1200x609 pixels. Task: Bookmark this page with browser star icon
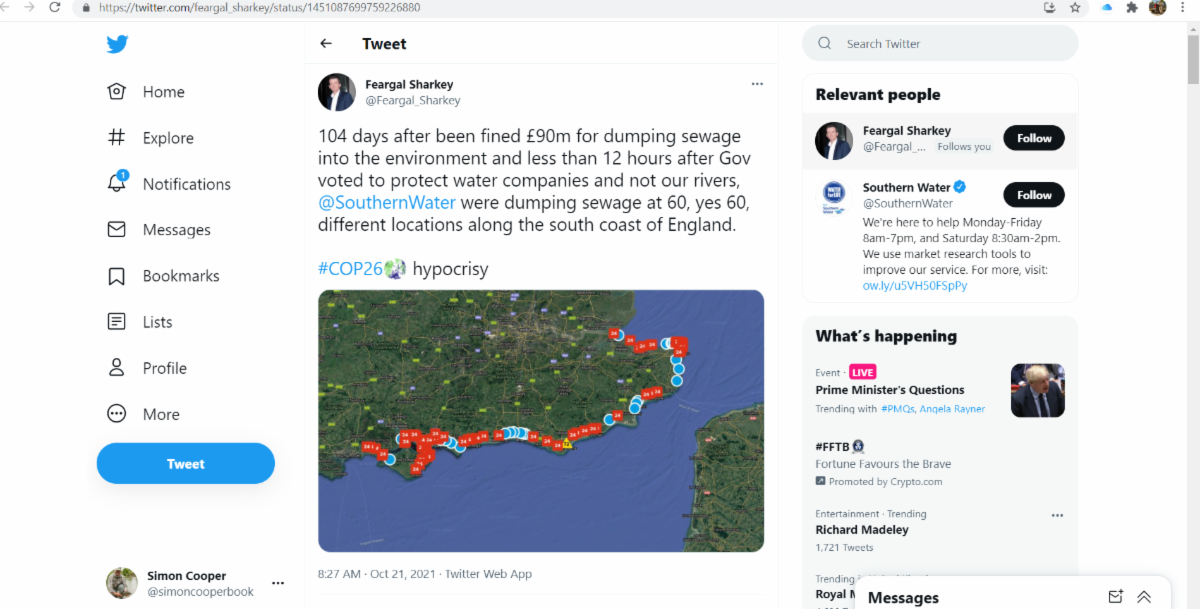pos(1075,7)
